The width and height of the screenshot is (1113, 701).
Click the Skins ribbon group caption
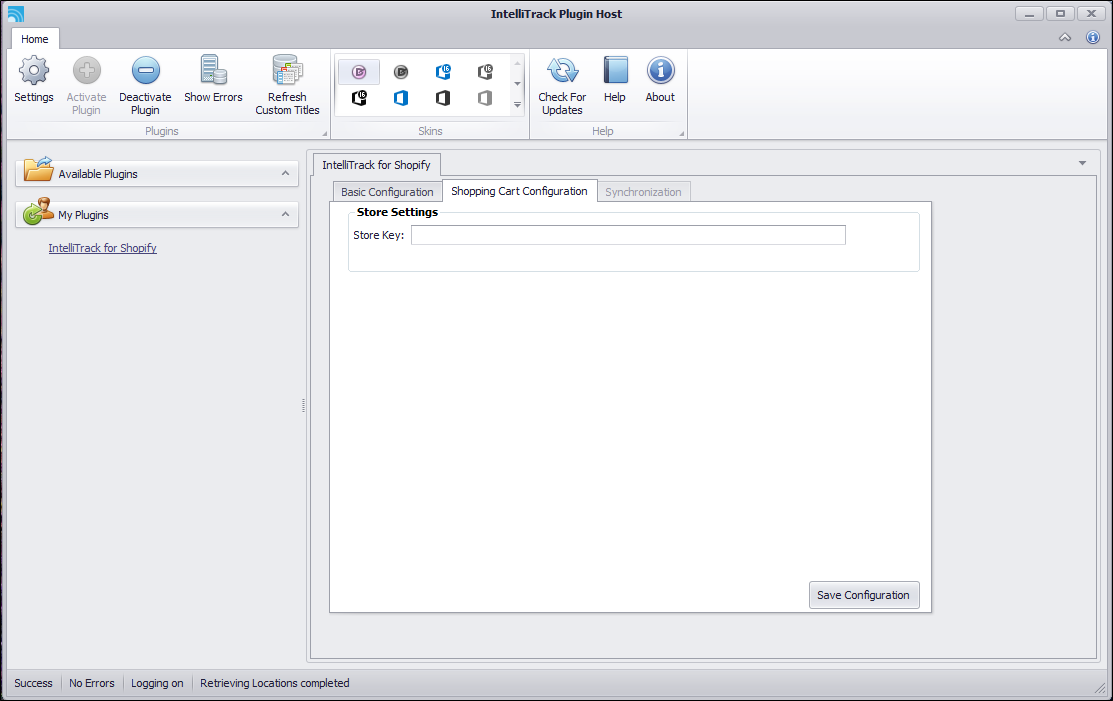(x=430, y=131)
